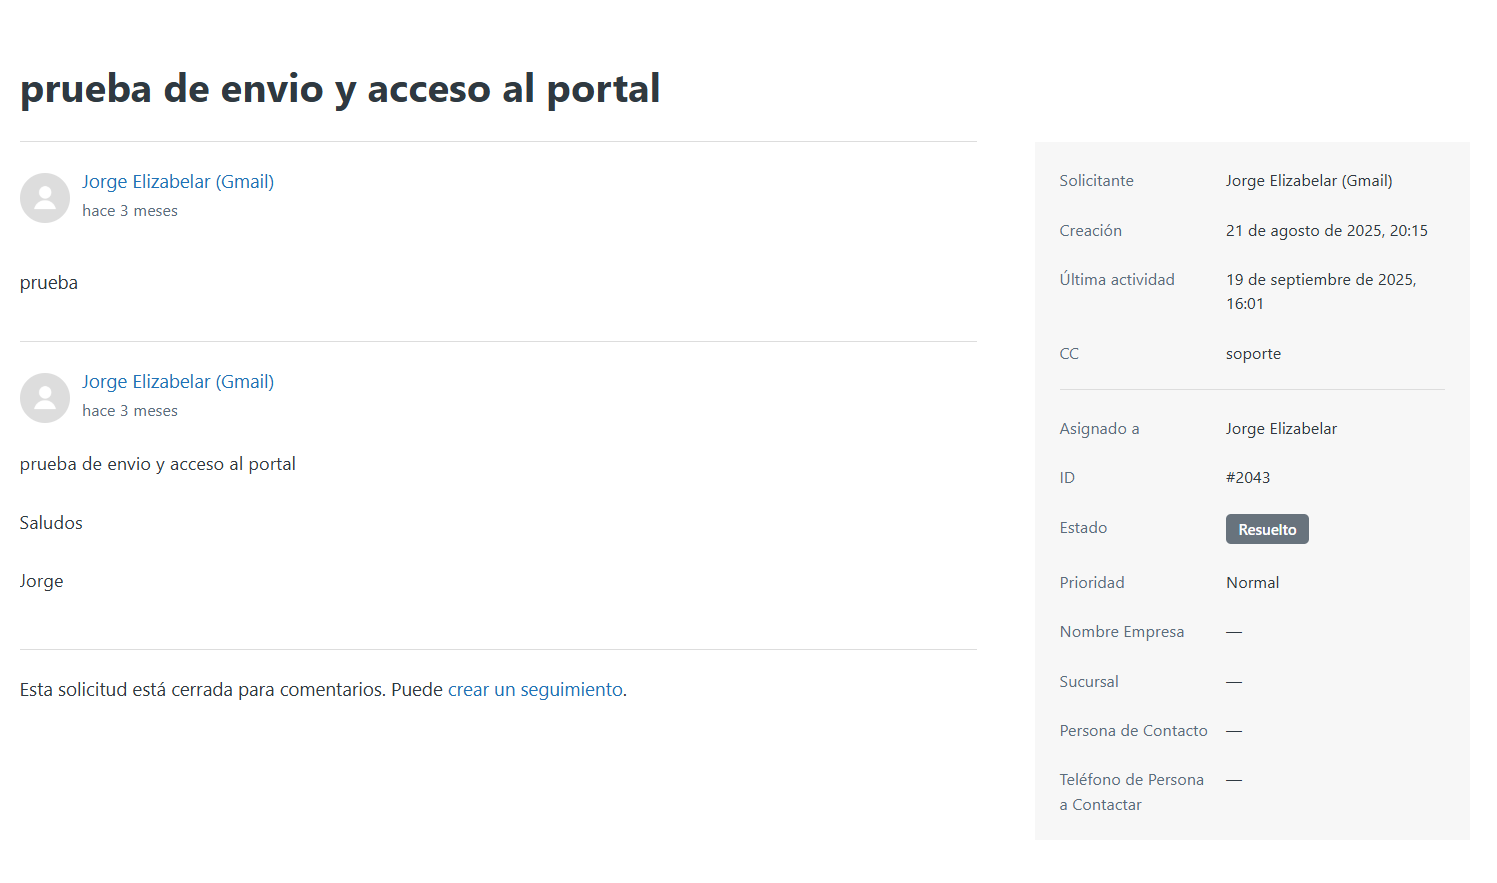Viewport: 1497px width, 883px height.
Task: Click the 'Asignado a' value Jorge Elizabelar
Action: 1281,429
